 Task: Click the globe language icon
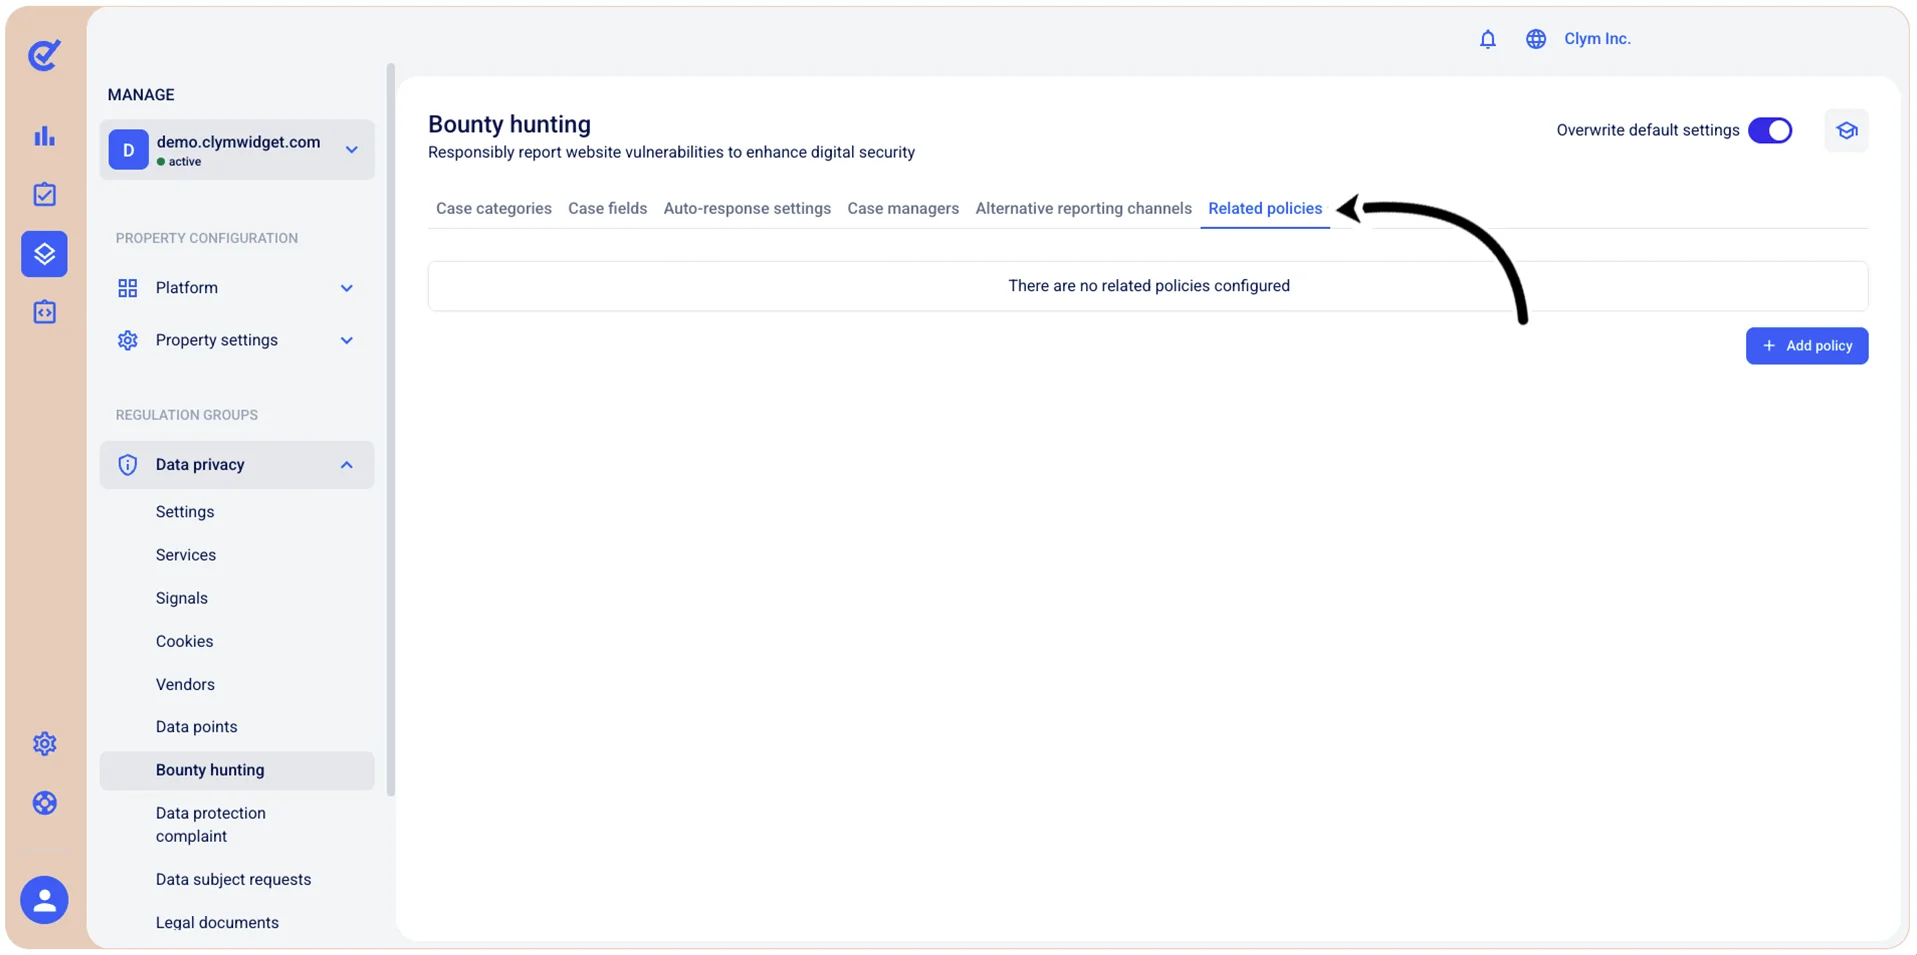[x=1536, y=39]
